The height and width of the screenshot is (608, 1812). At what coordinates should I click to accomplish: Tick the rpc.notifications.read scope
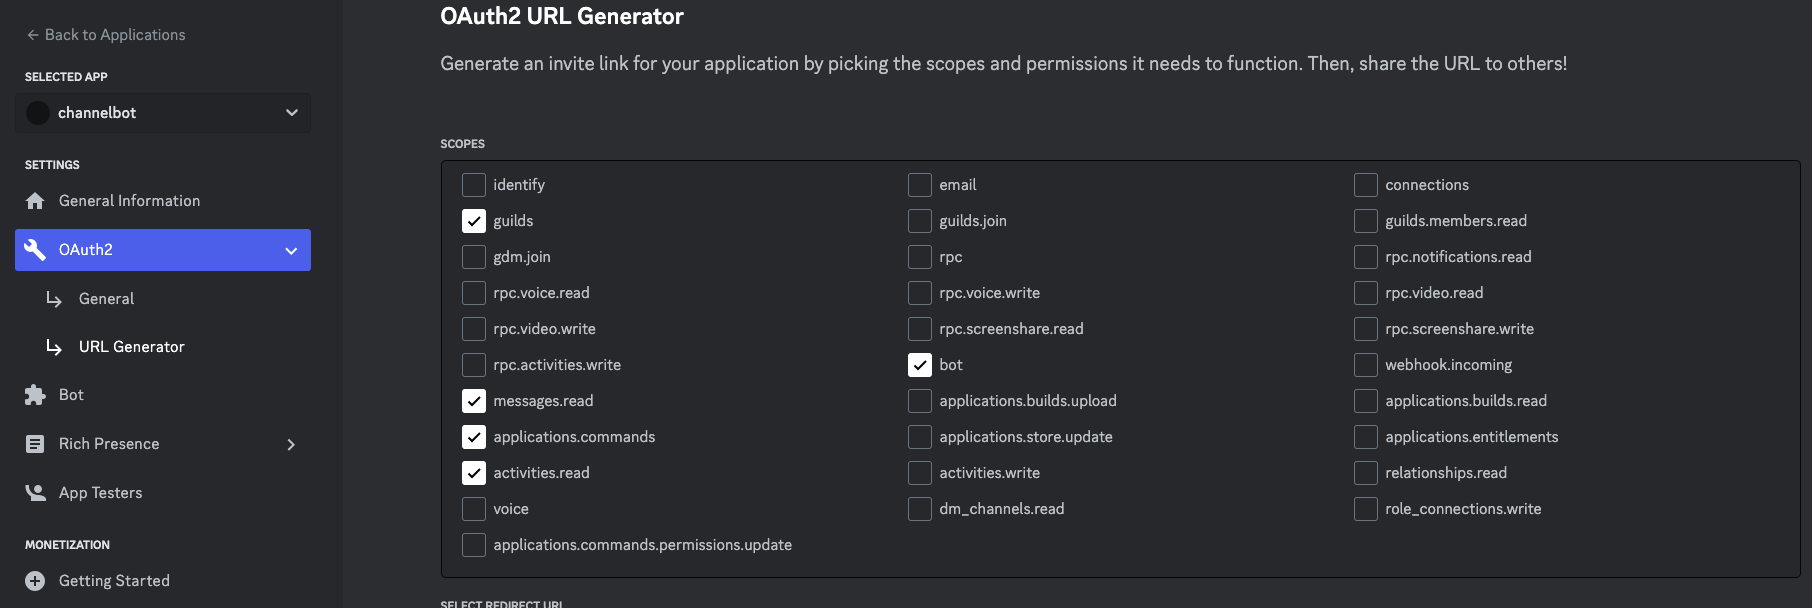pyautogui.click(x=1366, y=257)
